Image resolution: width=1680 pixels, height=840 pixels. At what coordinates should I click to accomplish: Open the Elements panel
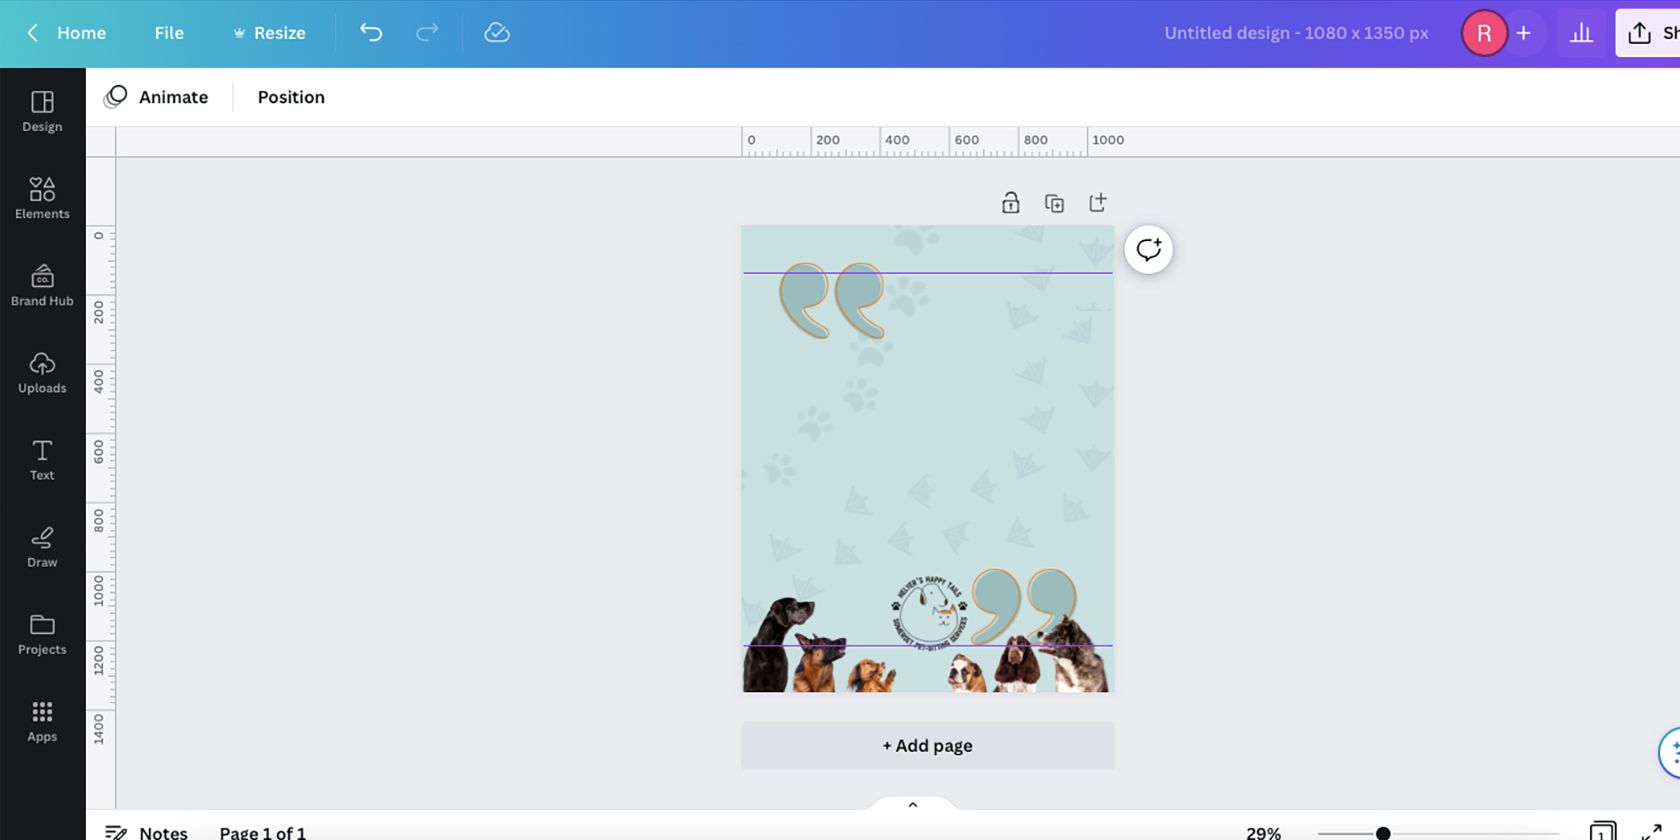point(42,198)
